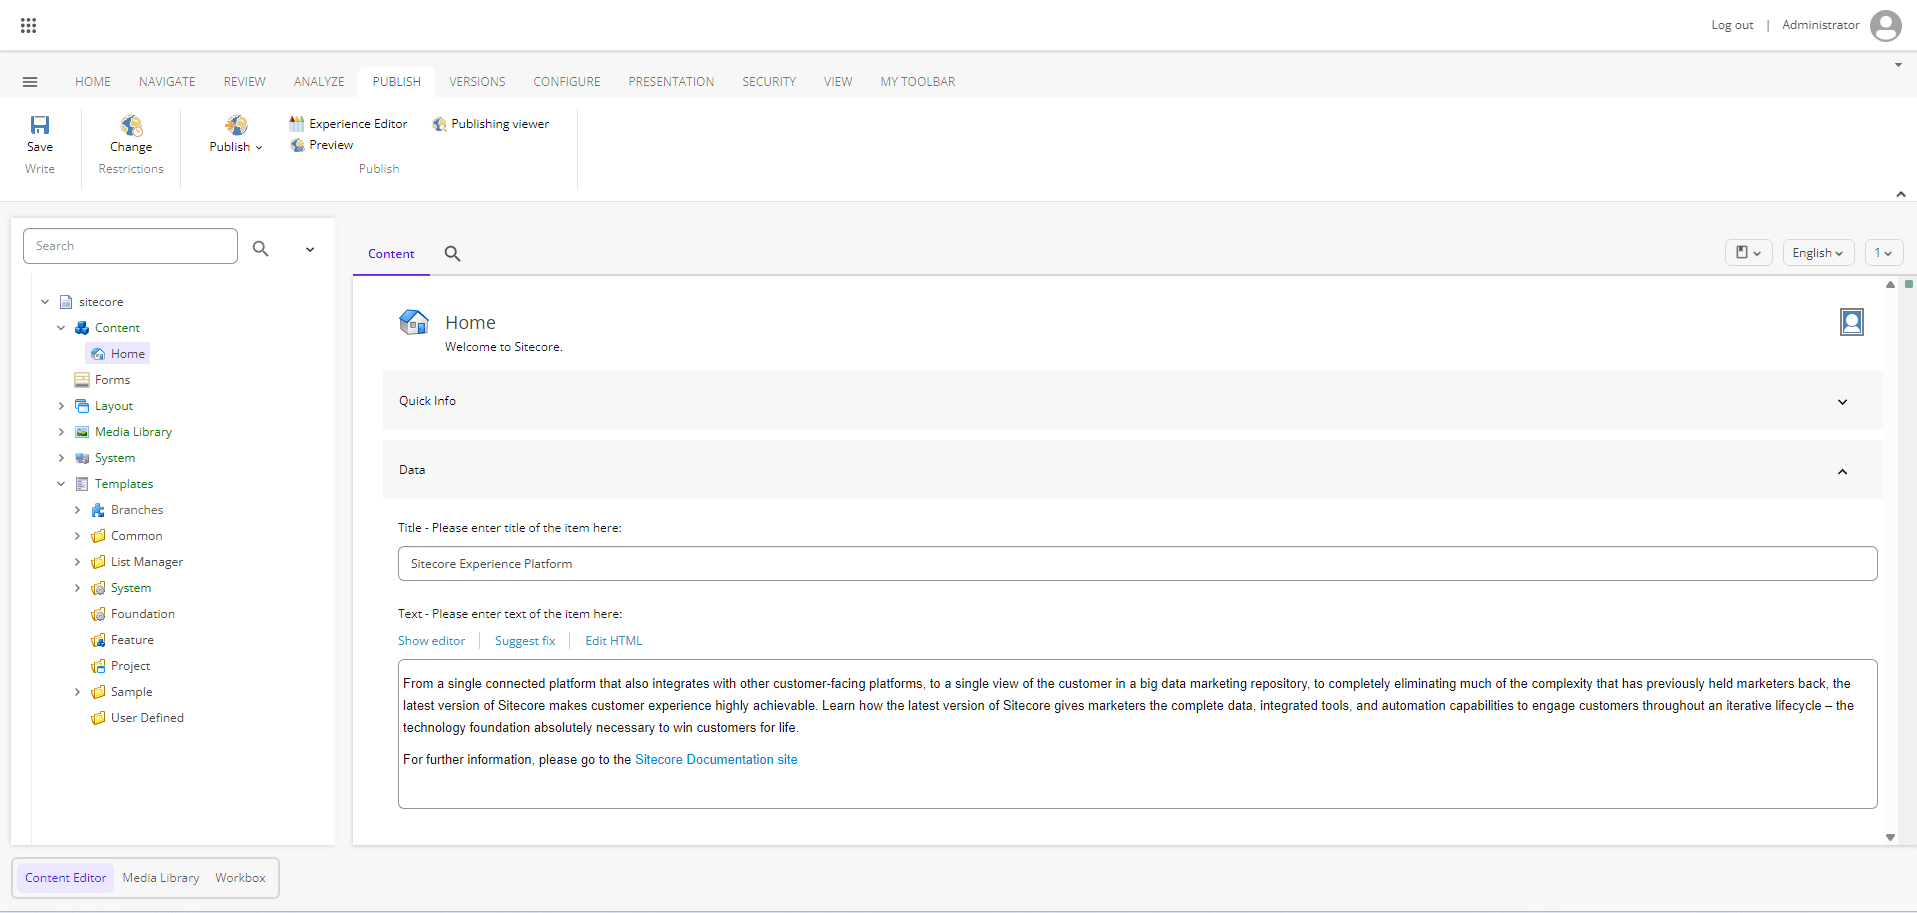Image resolution: width=1917 pixels, height=913 pixels.
Task: Switch to the Media Library bottom tab
Action: (x=161, y=878)
